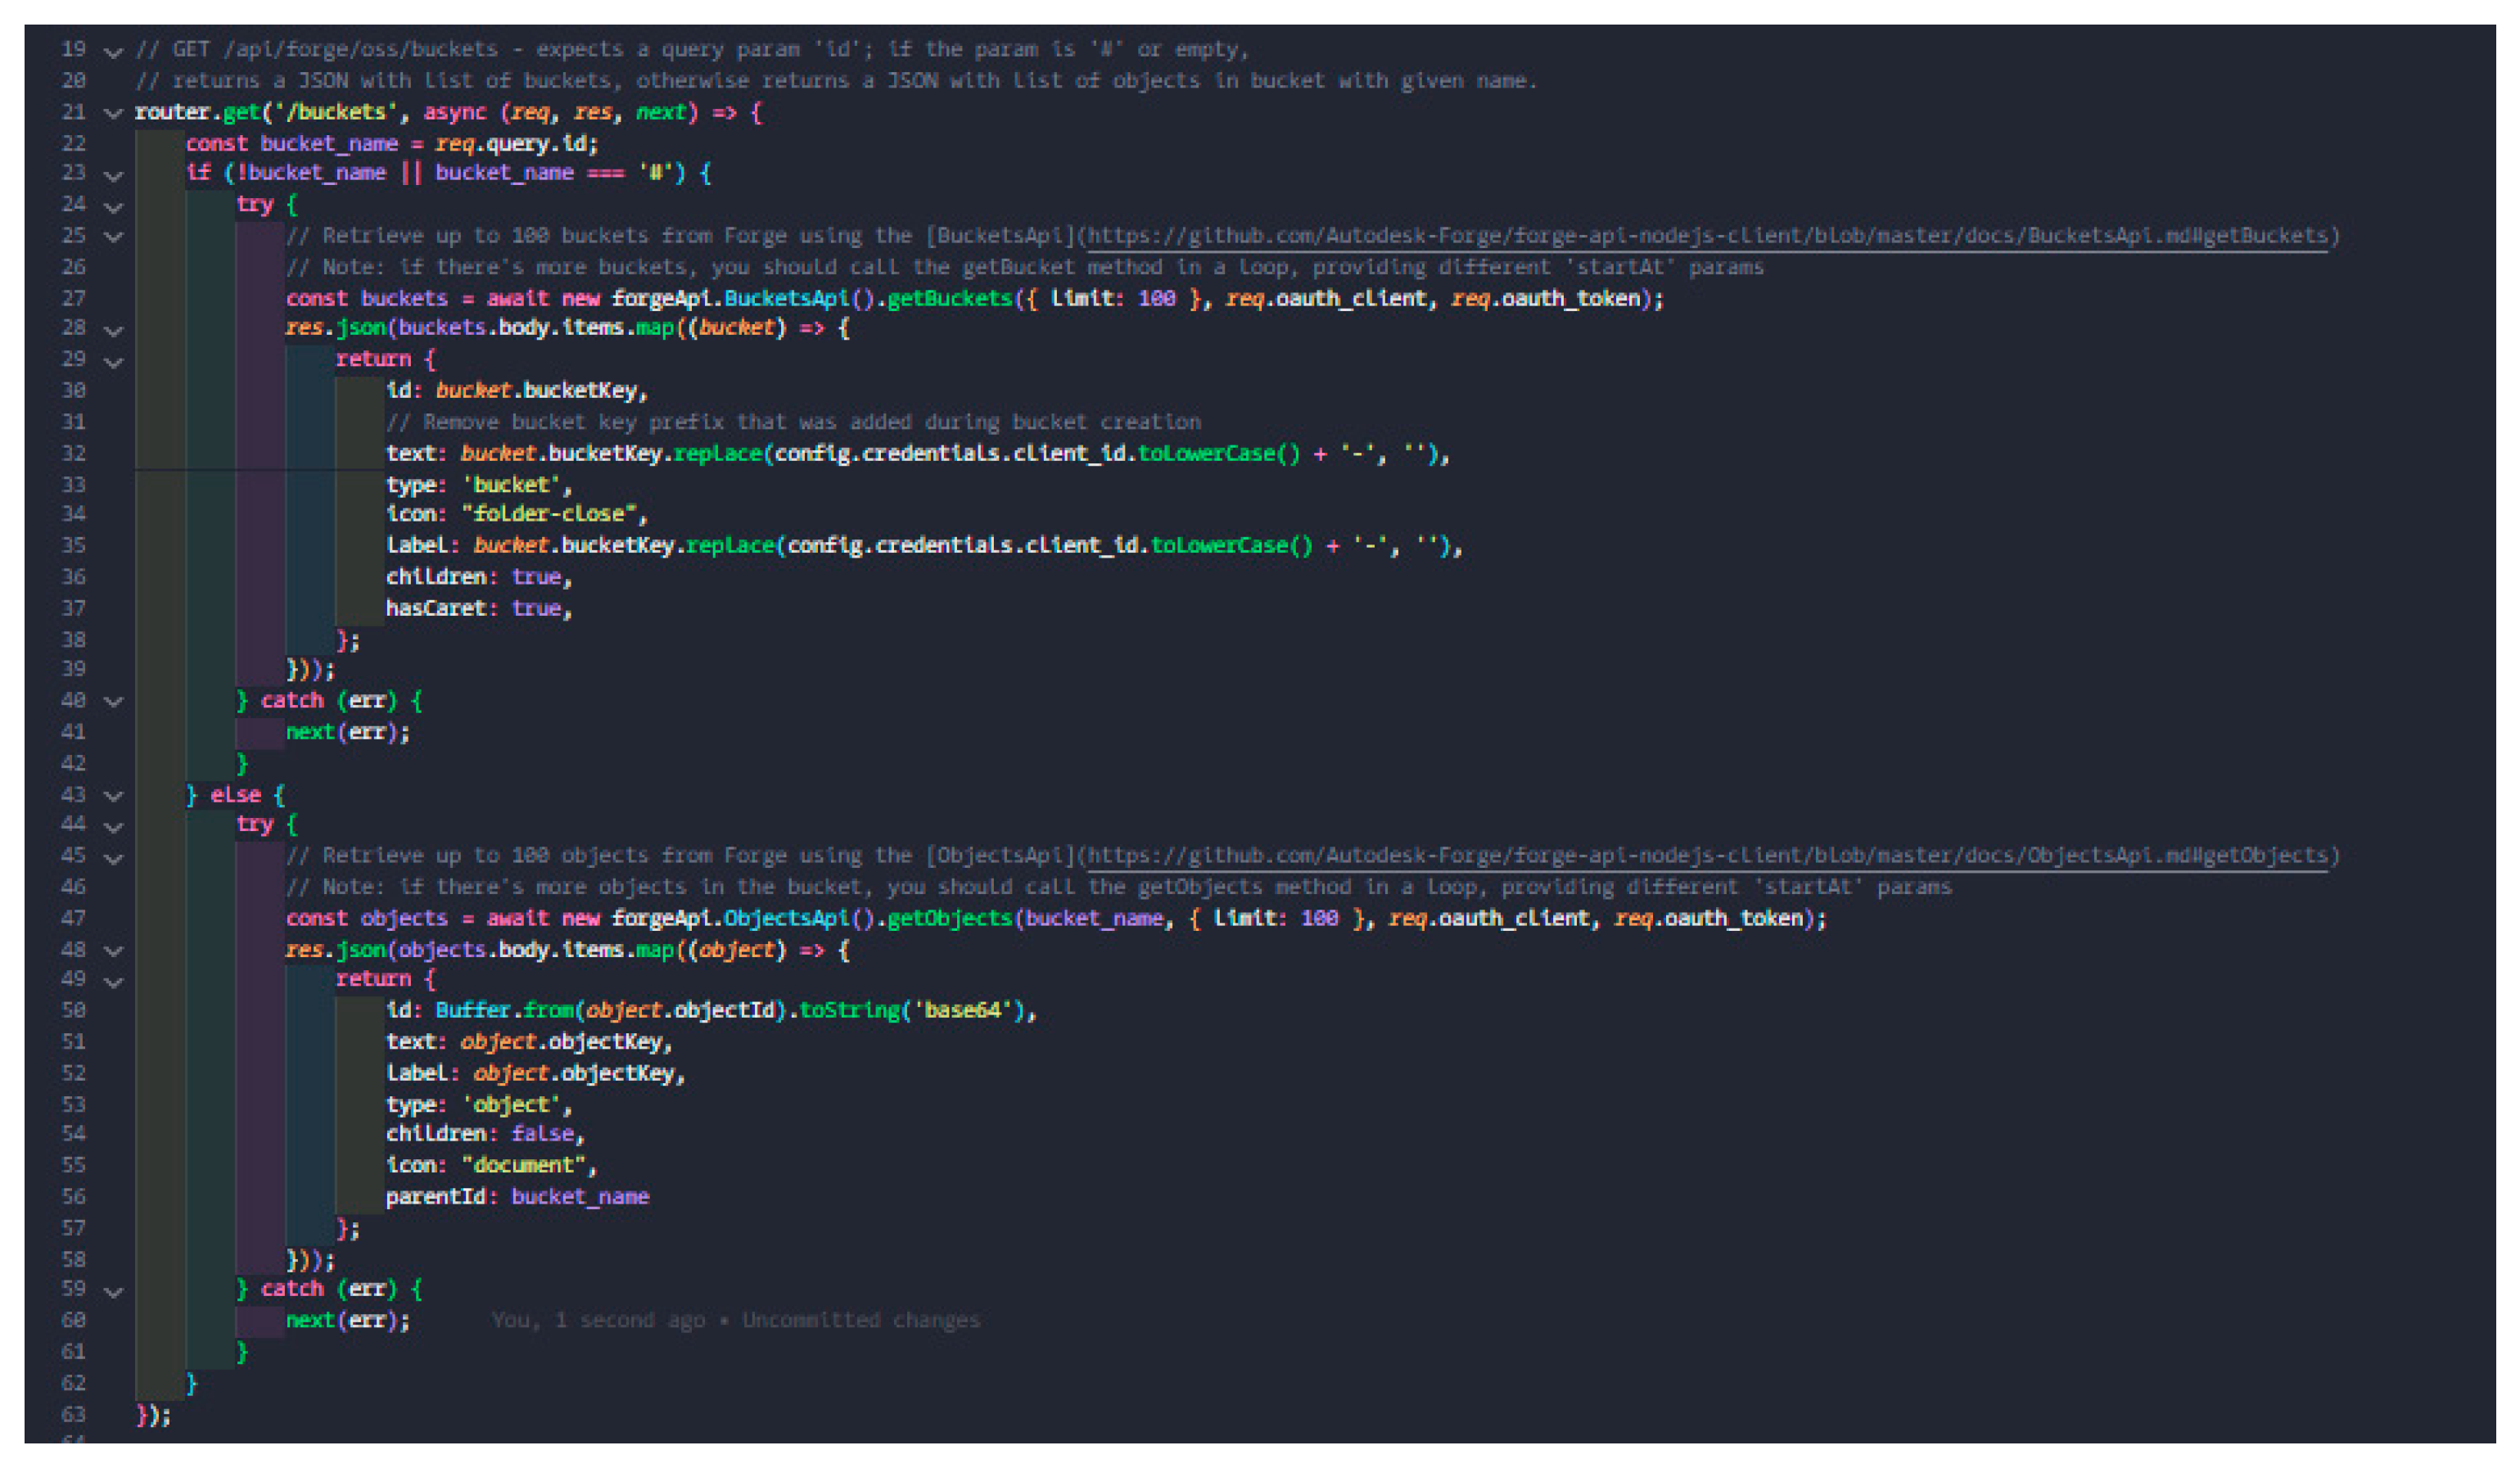This screenshot has width=2520, height=1468.
Task: Click line number 32 in the gutter
Action: [74, 453]
